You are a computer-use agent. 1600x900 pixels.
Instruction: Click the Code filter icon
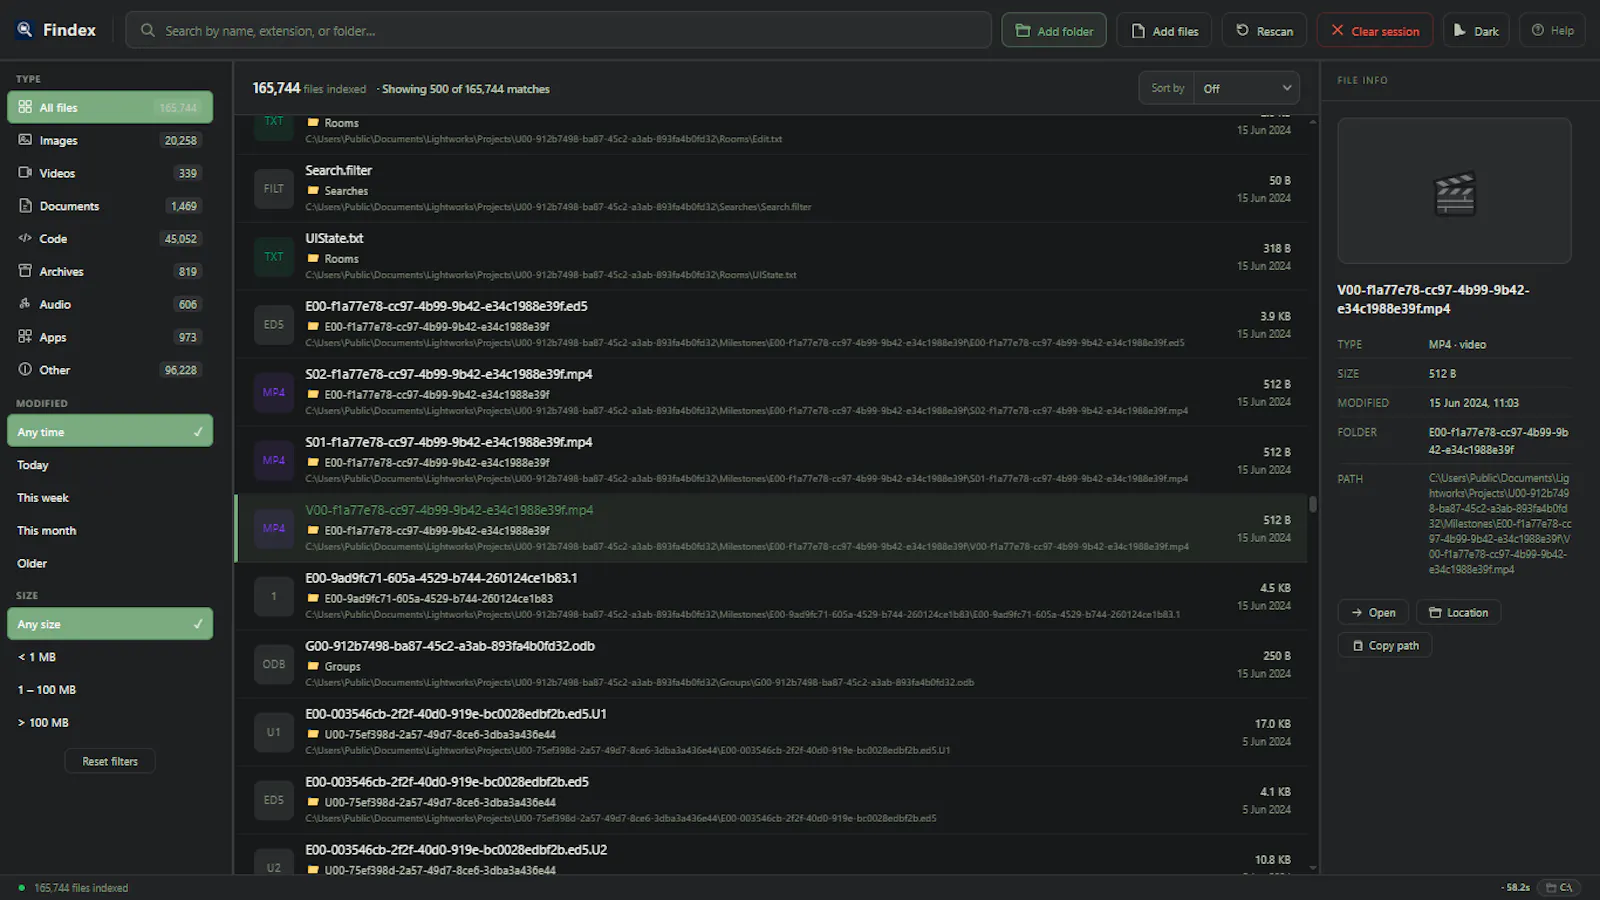tap(25, 238)
